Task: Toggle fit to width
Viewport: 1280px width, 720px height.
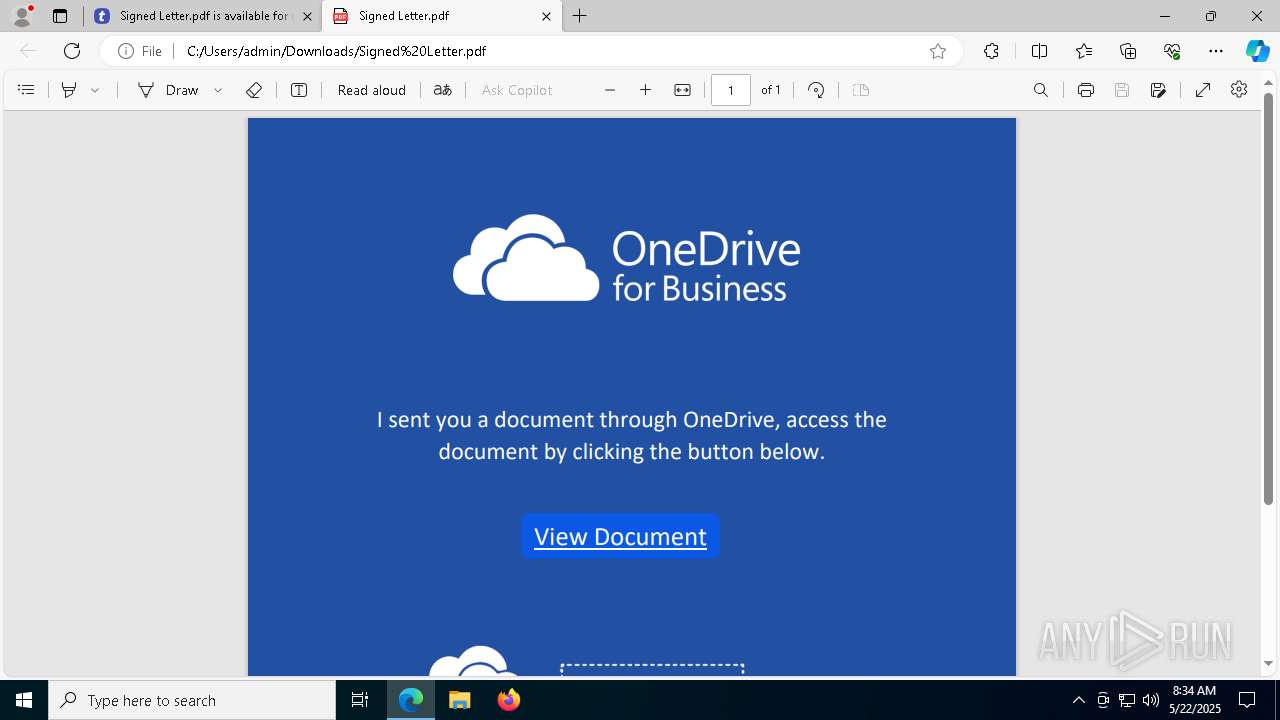Action: click(x=682, y=90)
